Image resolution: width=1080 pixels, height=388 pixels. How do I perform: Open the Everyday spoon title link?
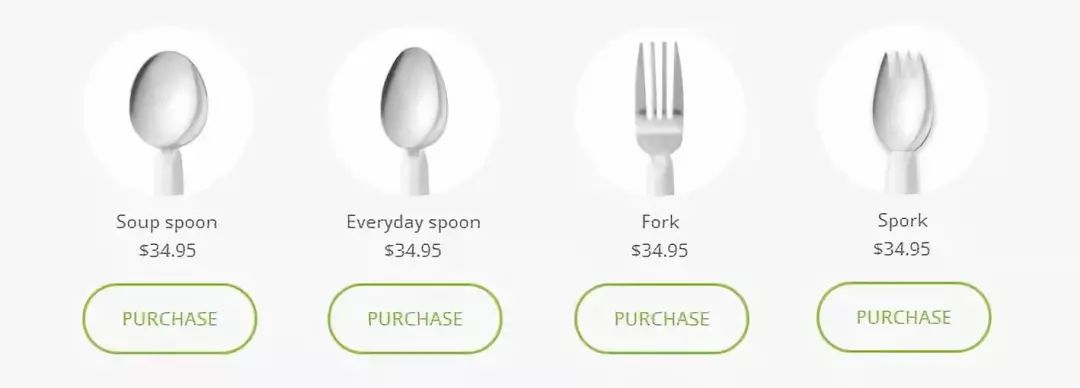point(413,222)
